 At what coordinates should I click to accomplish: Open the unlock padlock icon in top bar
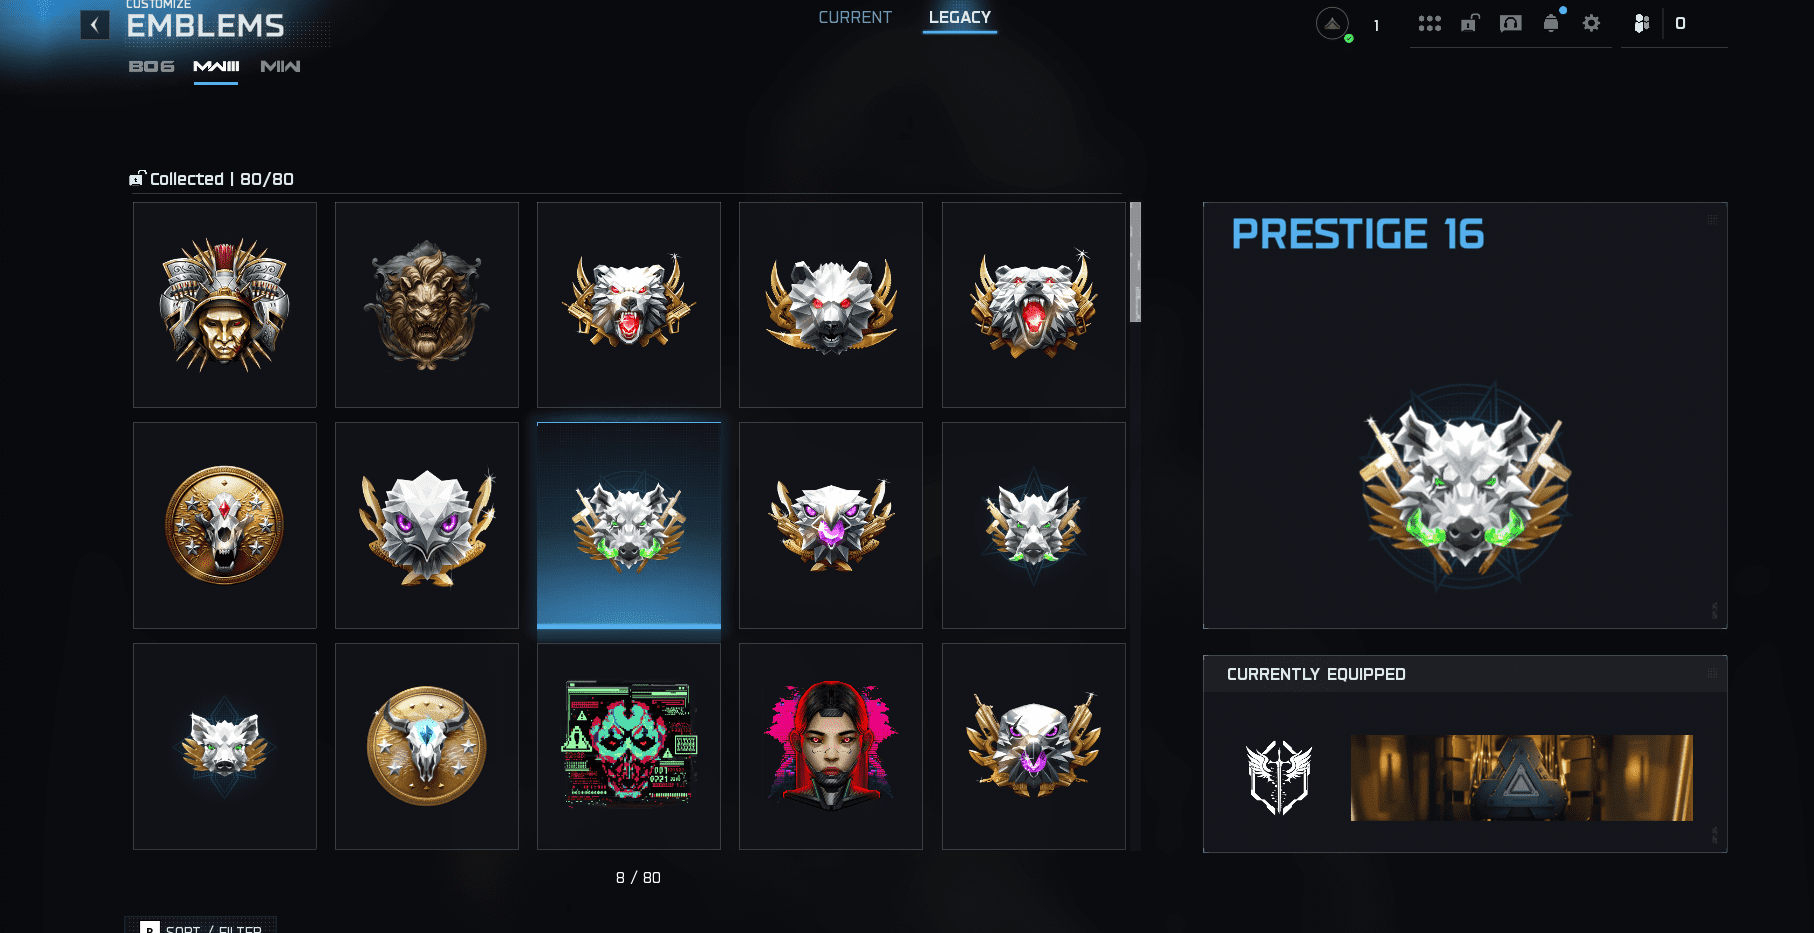(1470, 23)
